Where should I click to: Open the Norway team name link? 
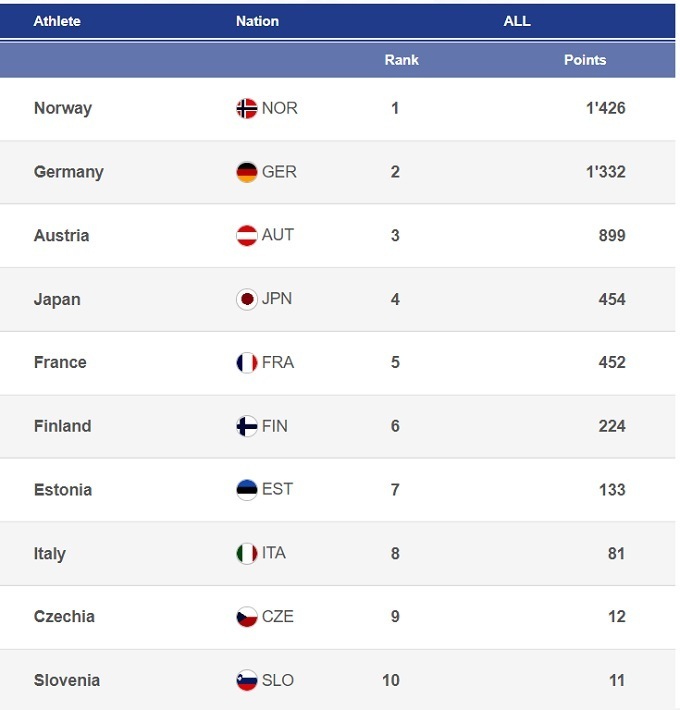(63, 108)
